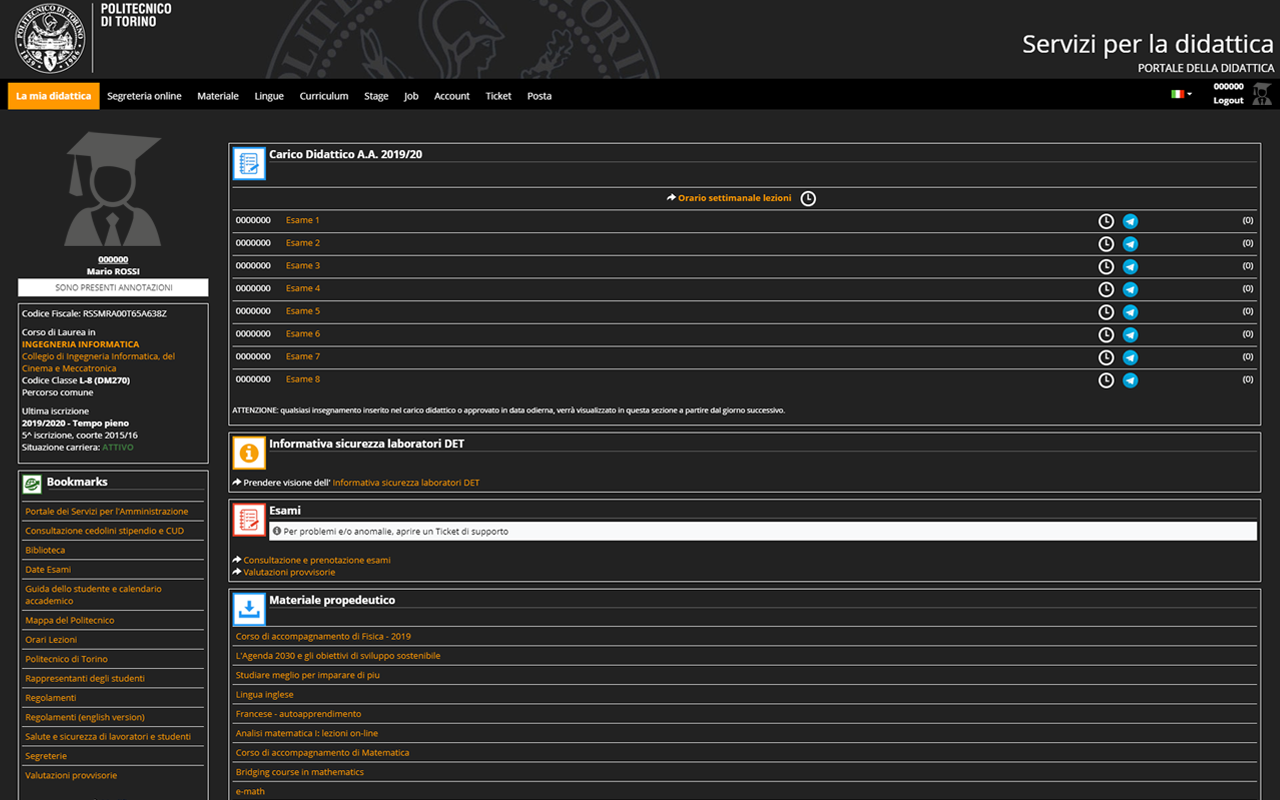
Task: Click the Carico Didattico checklist icon
Action: click(x=249, y=164)
